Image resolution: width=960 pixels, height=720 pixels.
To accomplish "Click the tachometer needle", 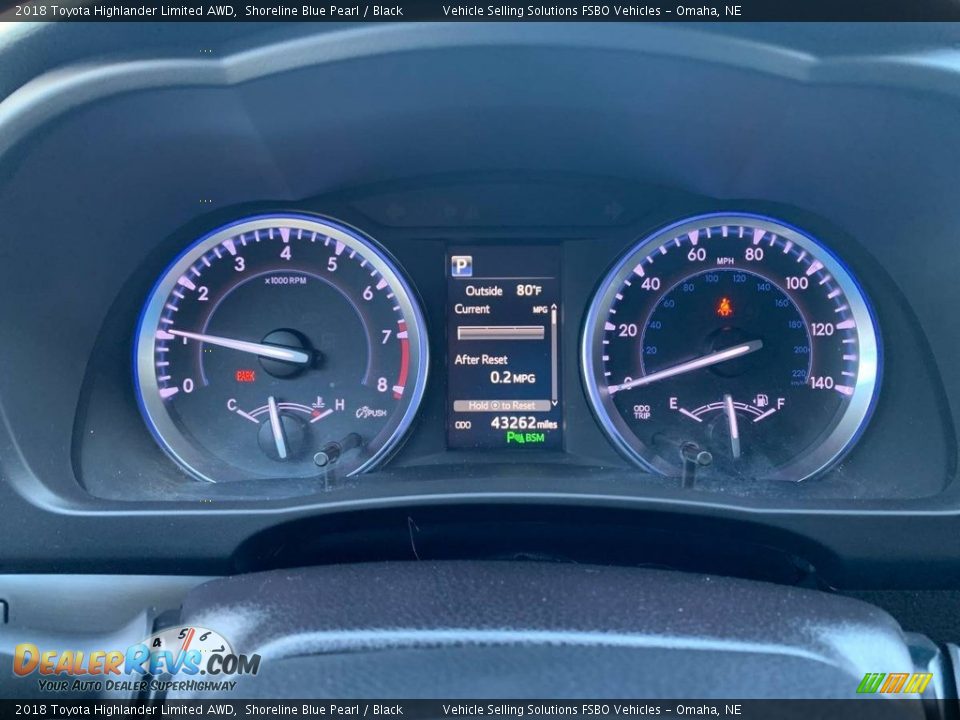I will point(239,346).
